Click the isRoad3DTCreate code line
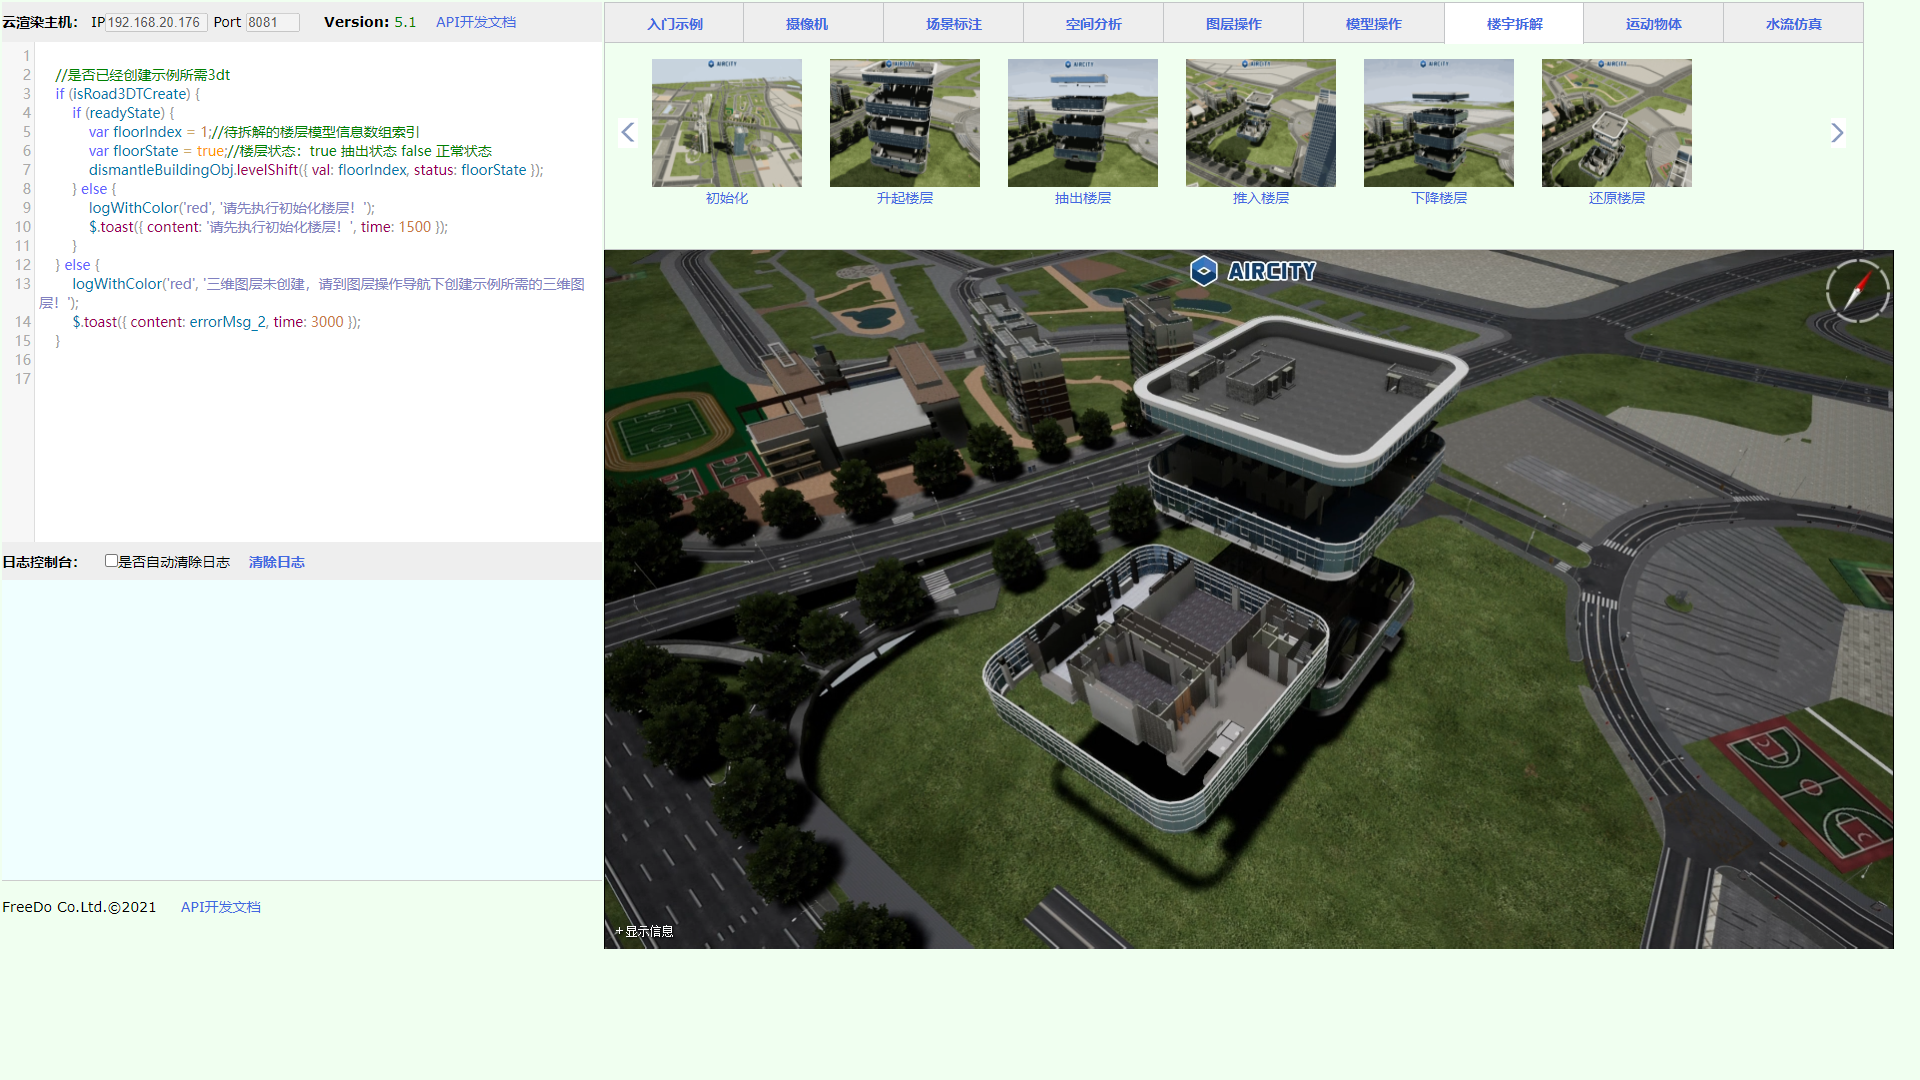This screenshot has width=1920, height=1080. 127,94
